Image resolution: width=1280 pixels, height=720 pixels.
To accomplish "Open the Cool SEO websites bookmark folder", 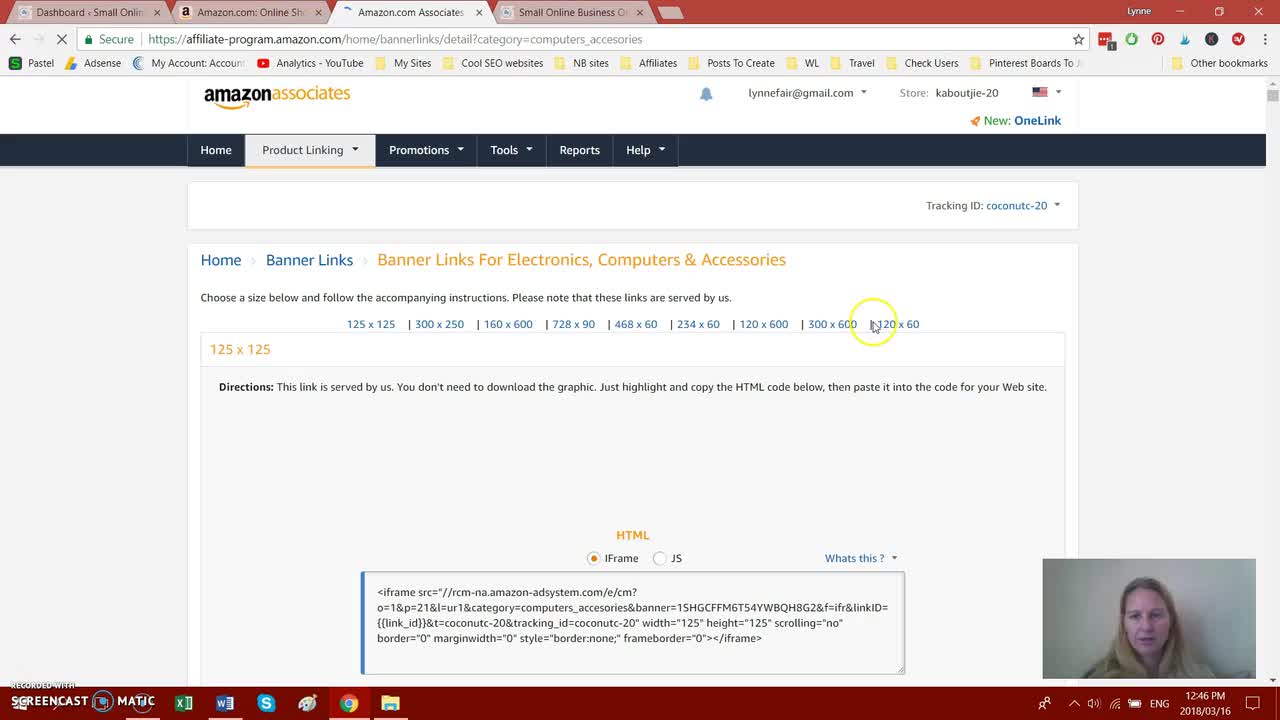I will (x=492, y=63).
